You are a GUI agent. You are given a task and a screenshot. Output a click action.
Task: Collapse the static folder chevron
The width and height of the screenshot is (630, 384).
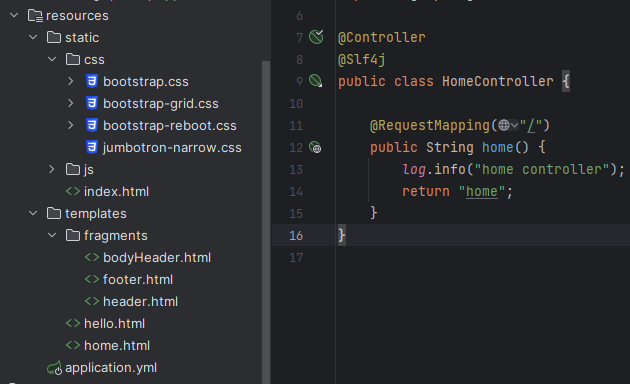coord(33,37)
